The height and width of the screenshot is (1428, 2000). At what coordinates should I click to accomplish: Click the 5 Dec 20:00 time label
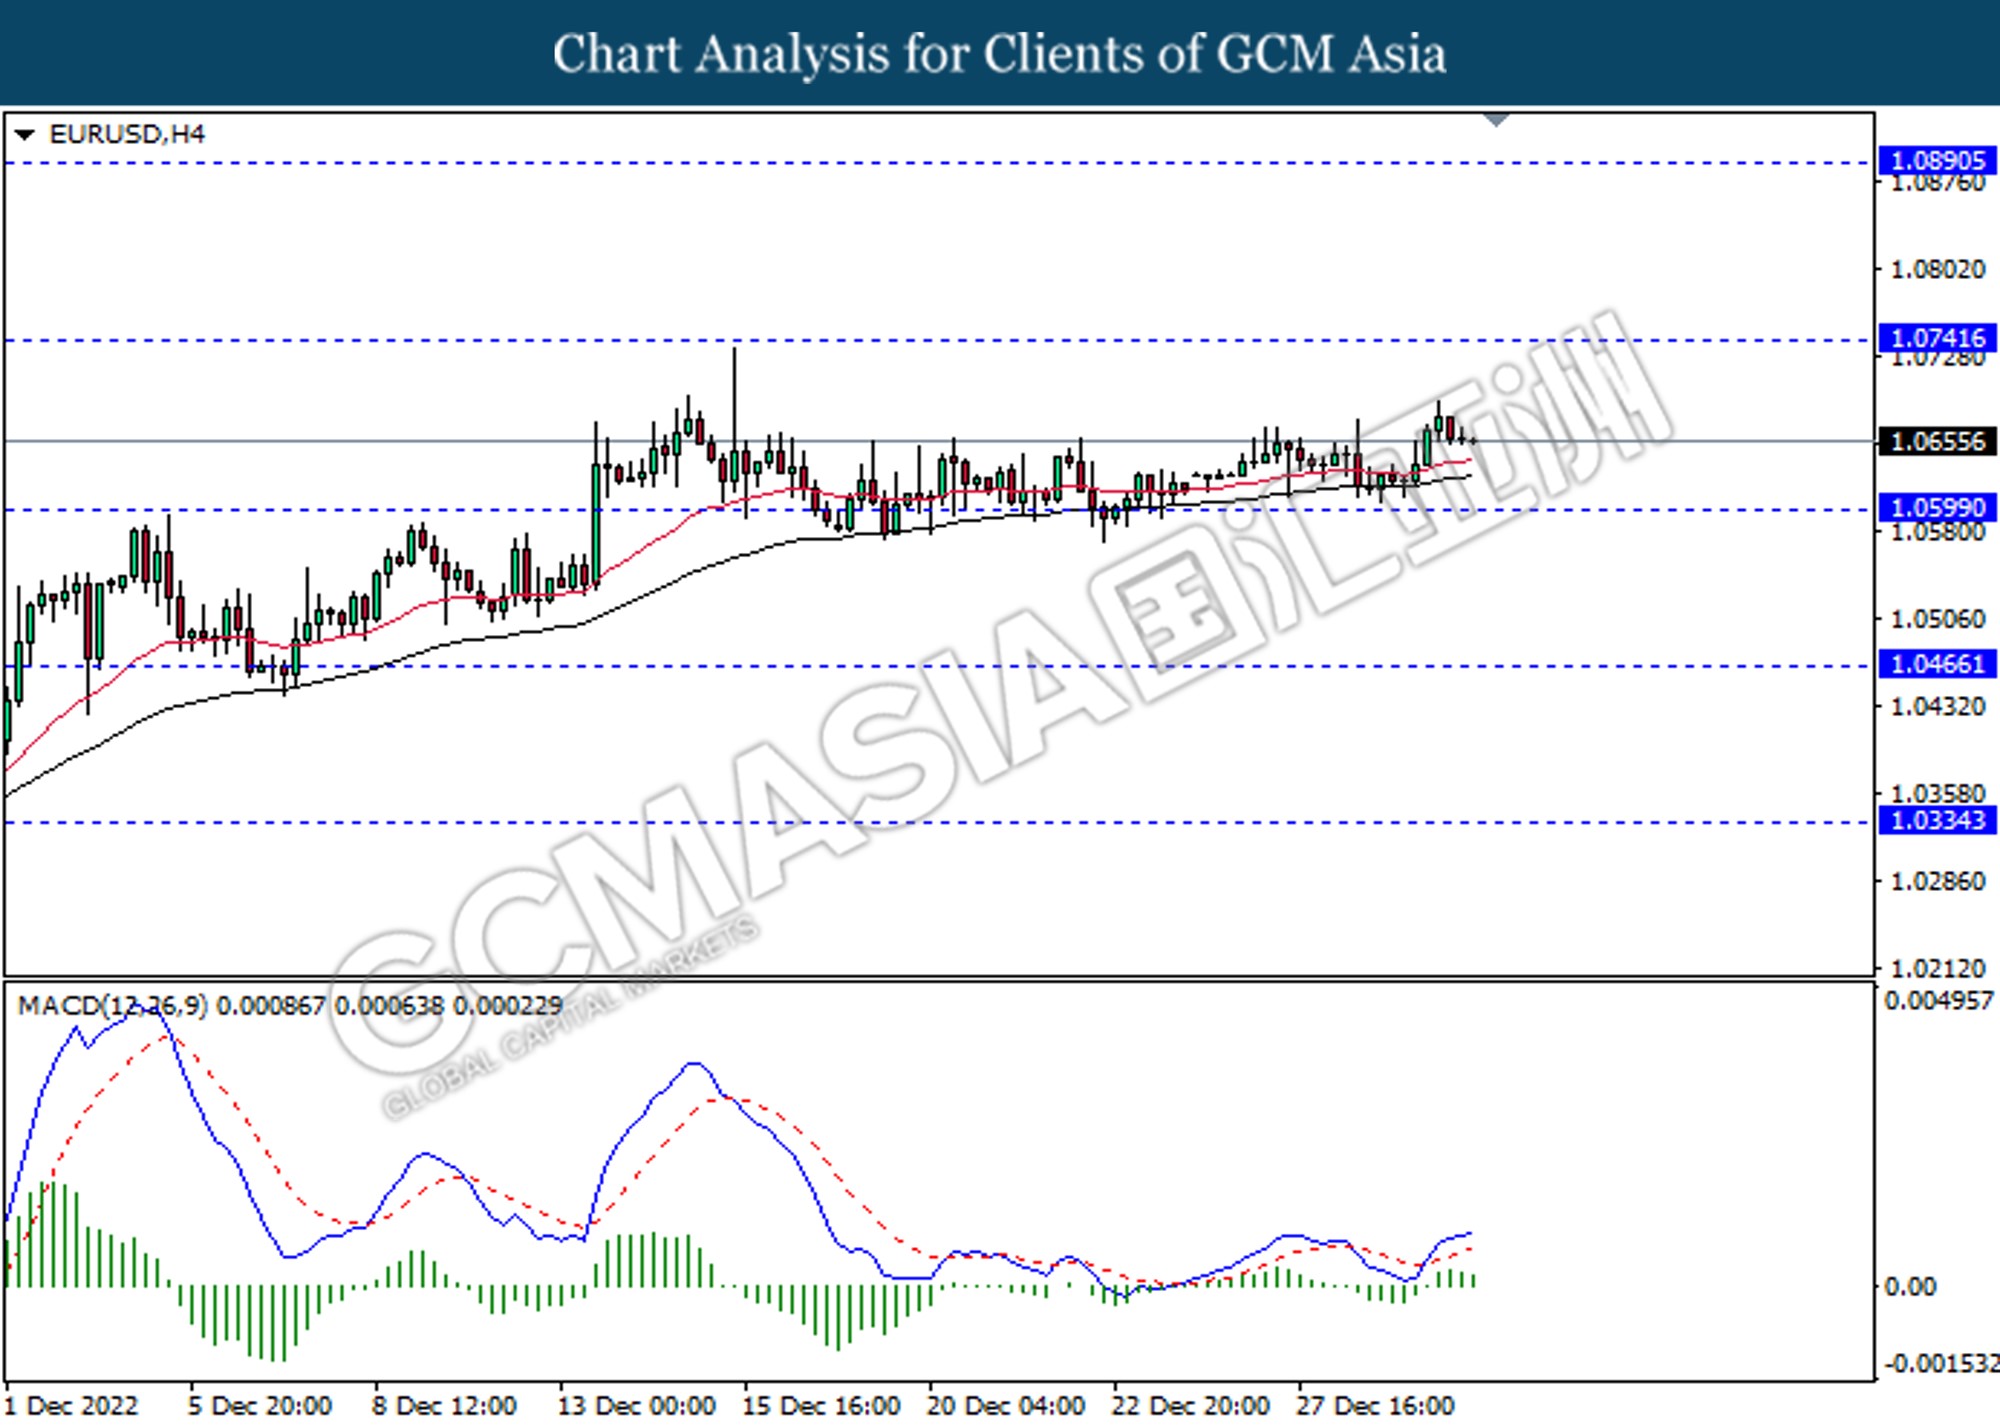[x=260, y=1406]
